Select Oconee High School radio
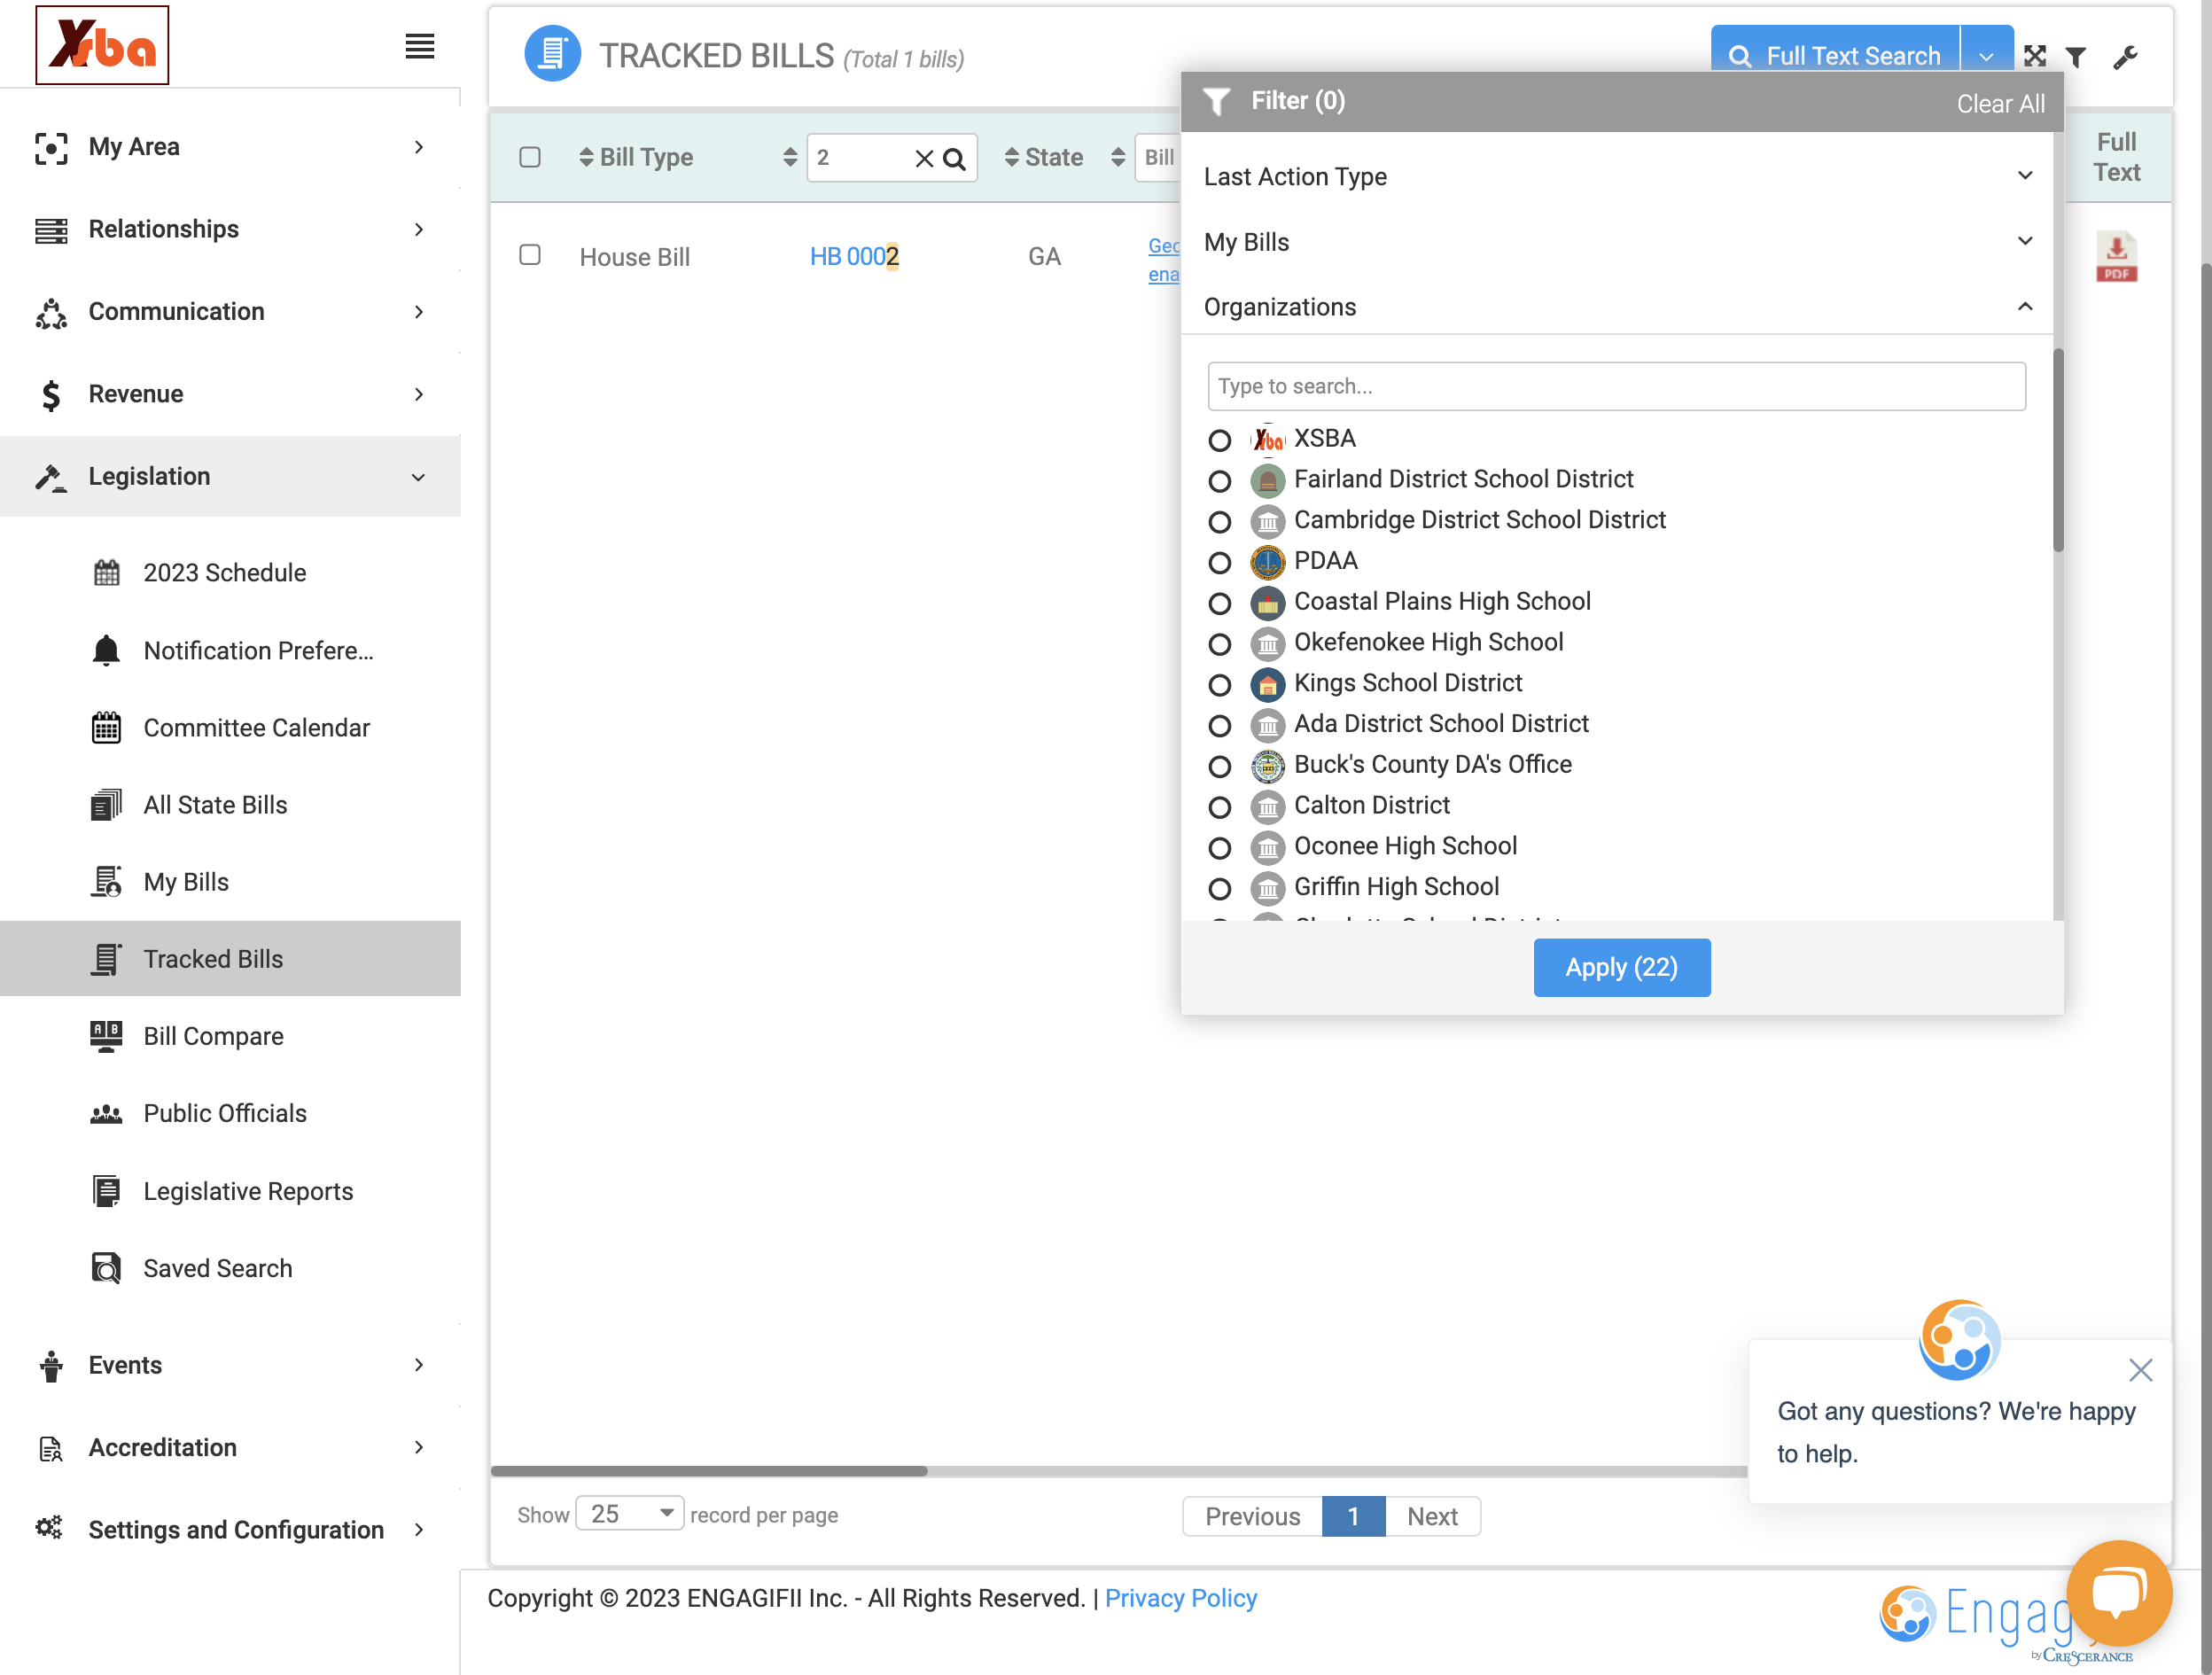 [1219, 848]
